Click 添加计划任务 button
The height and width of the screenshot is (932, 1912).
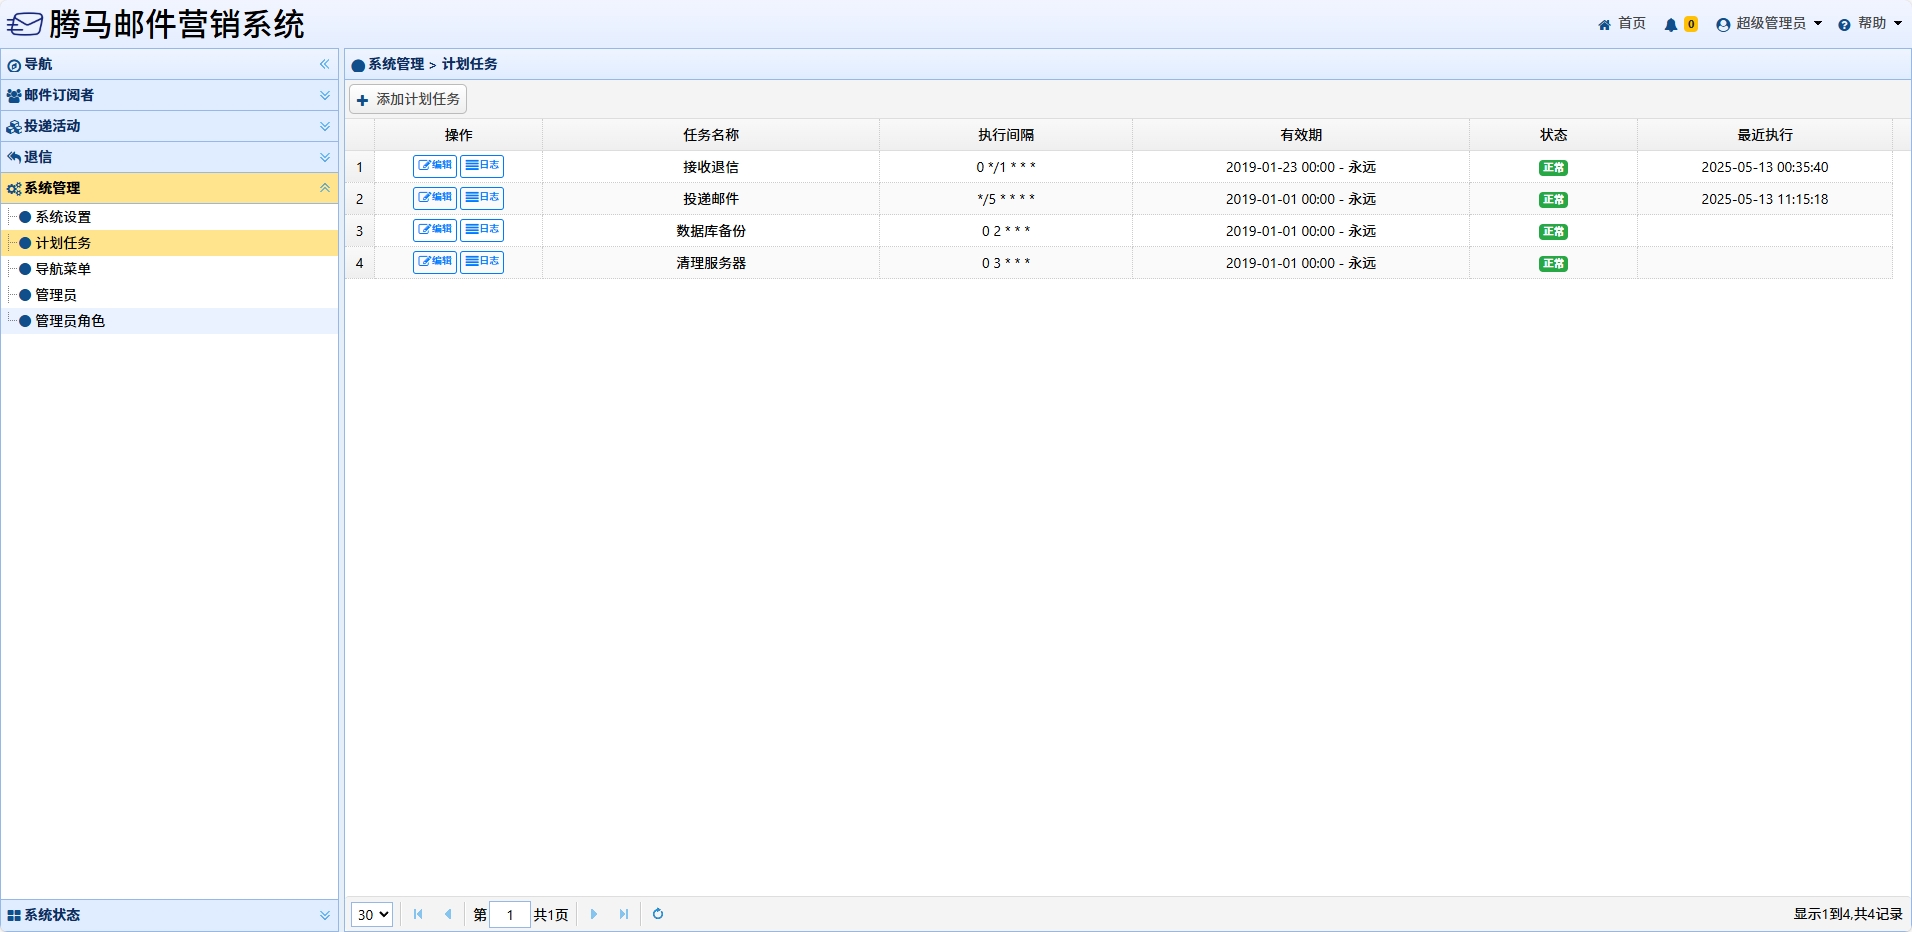point(408,99)
